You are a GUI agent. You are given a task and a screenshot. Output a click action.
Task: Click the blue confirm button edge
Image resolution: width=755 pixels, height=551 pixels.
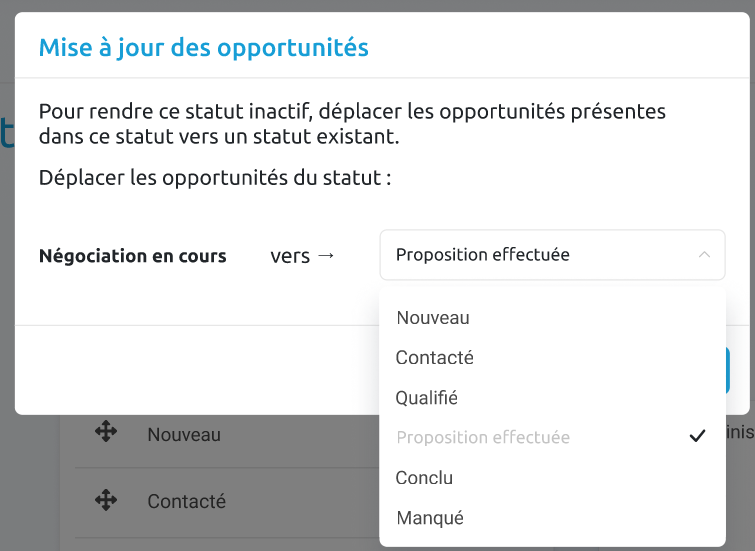coord(728,371)
